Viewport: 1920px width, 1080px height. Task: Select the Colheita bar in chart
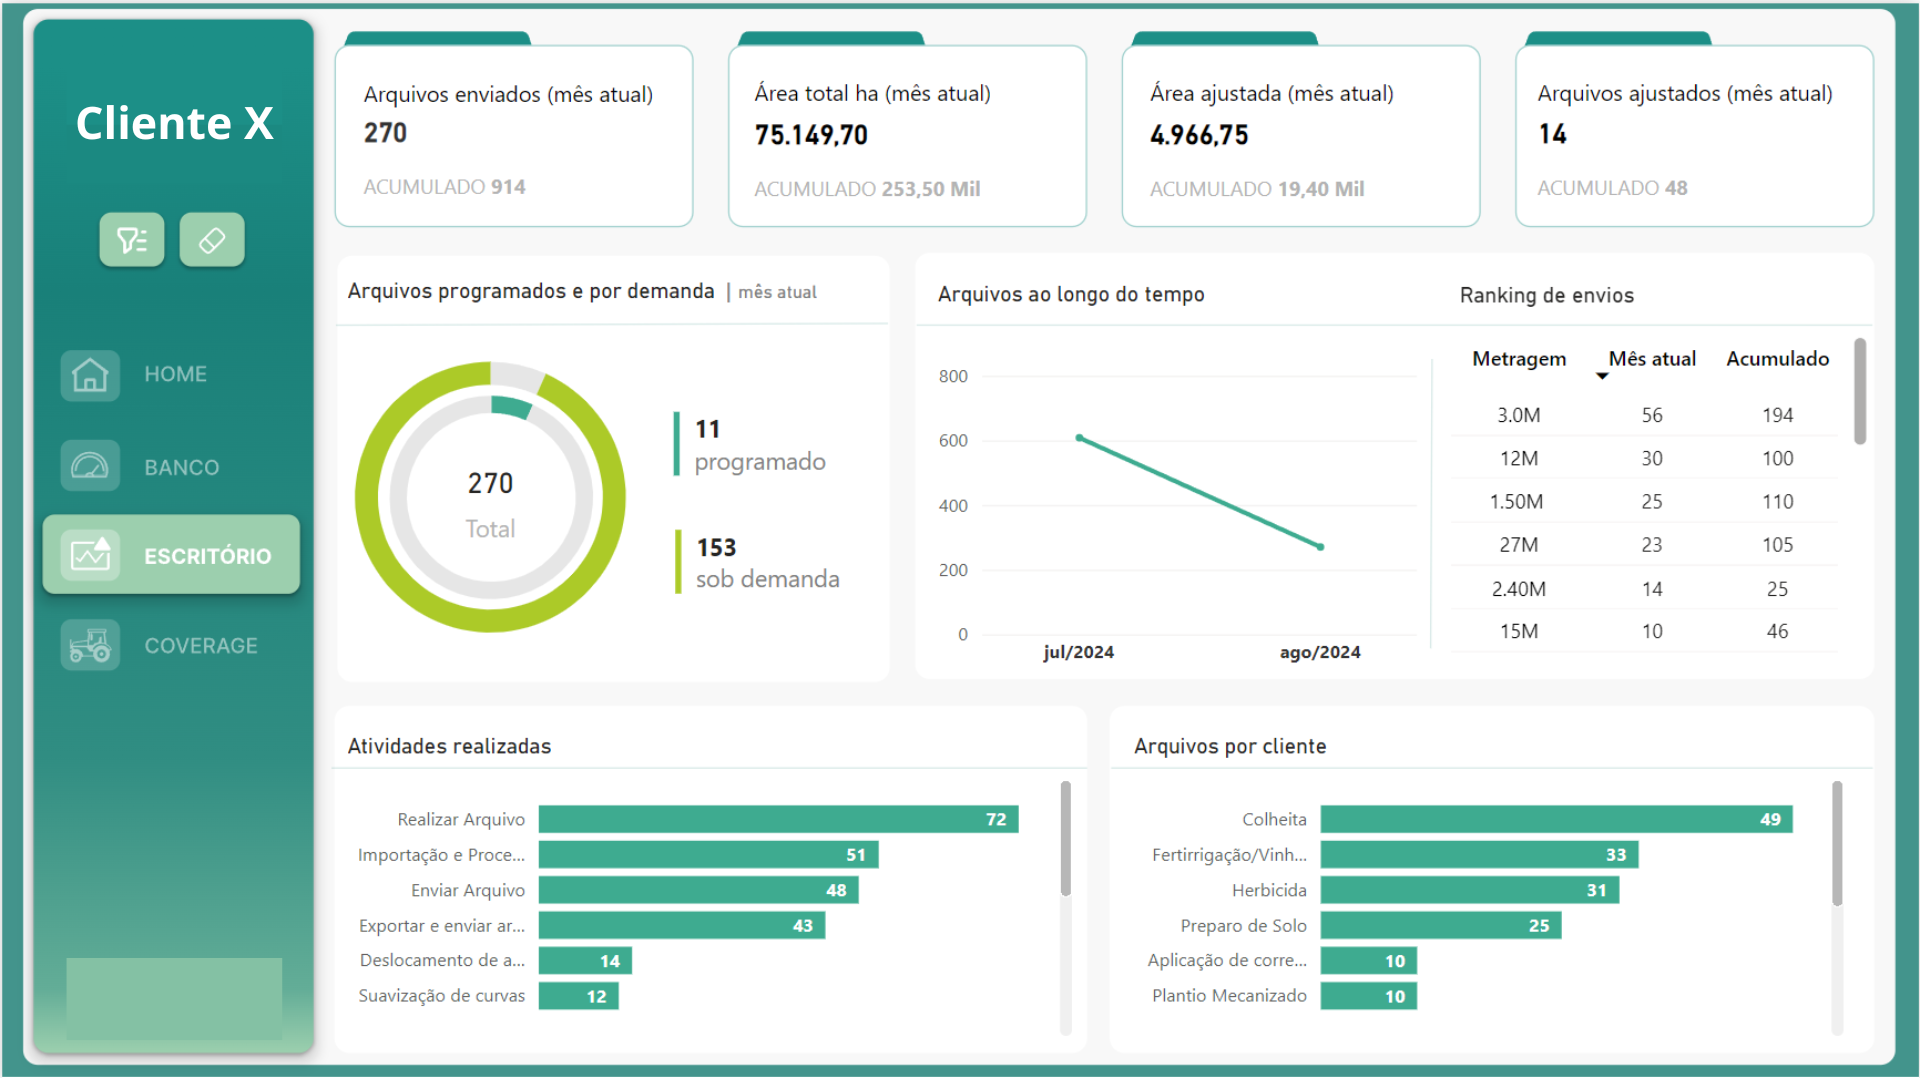pyautogui.click(x=1555, y=819)
